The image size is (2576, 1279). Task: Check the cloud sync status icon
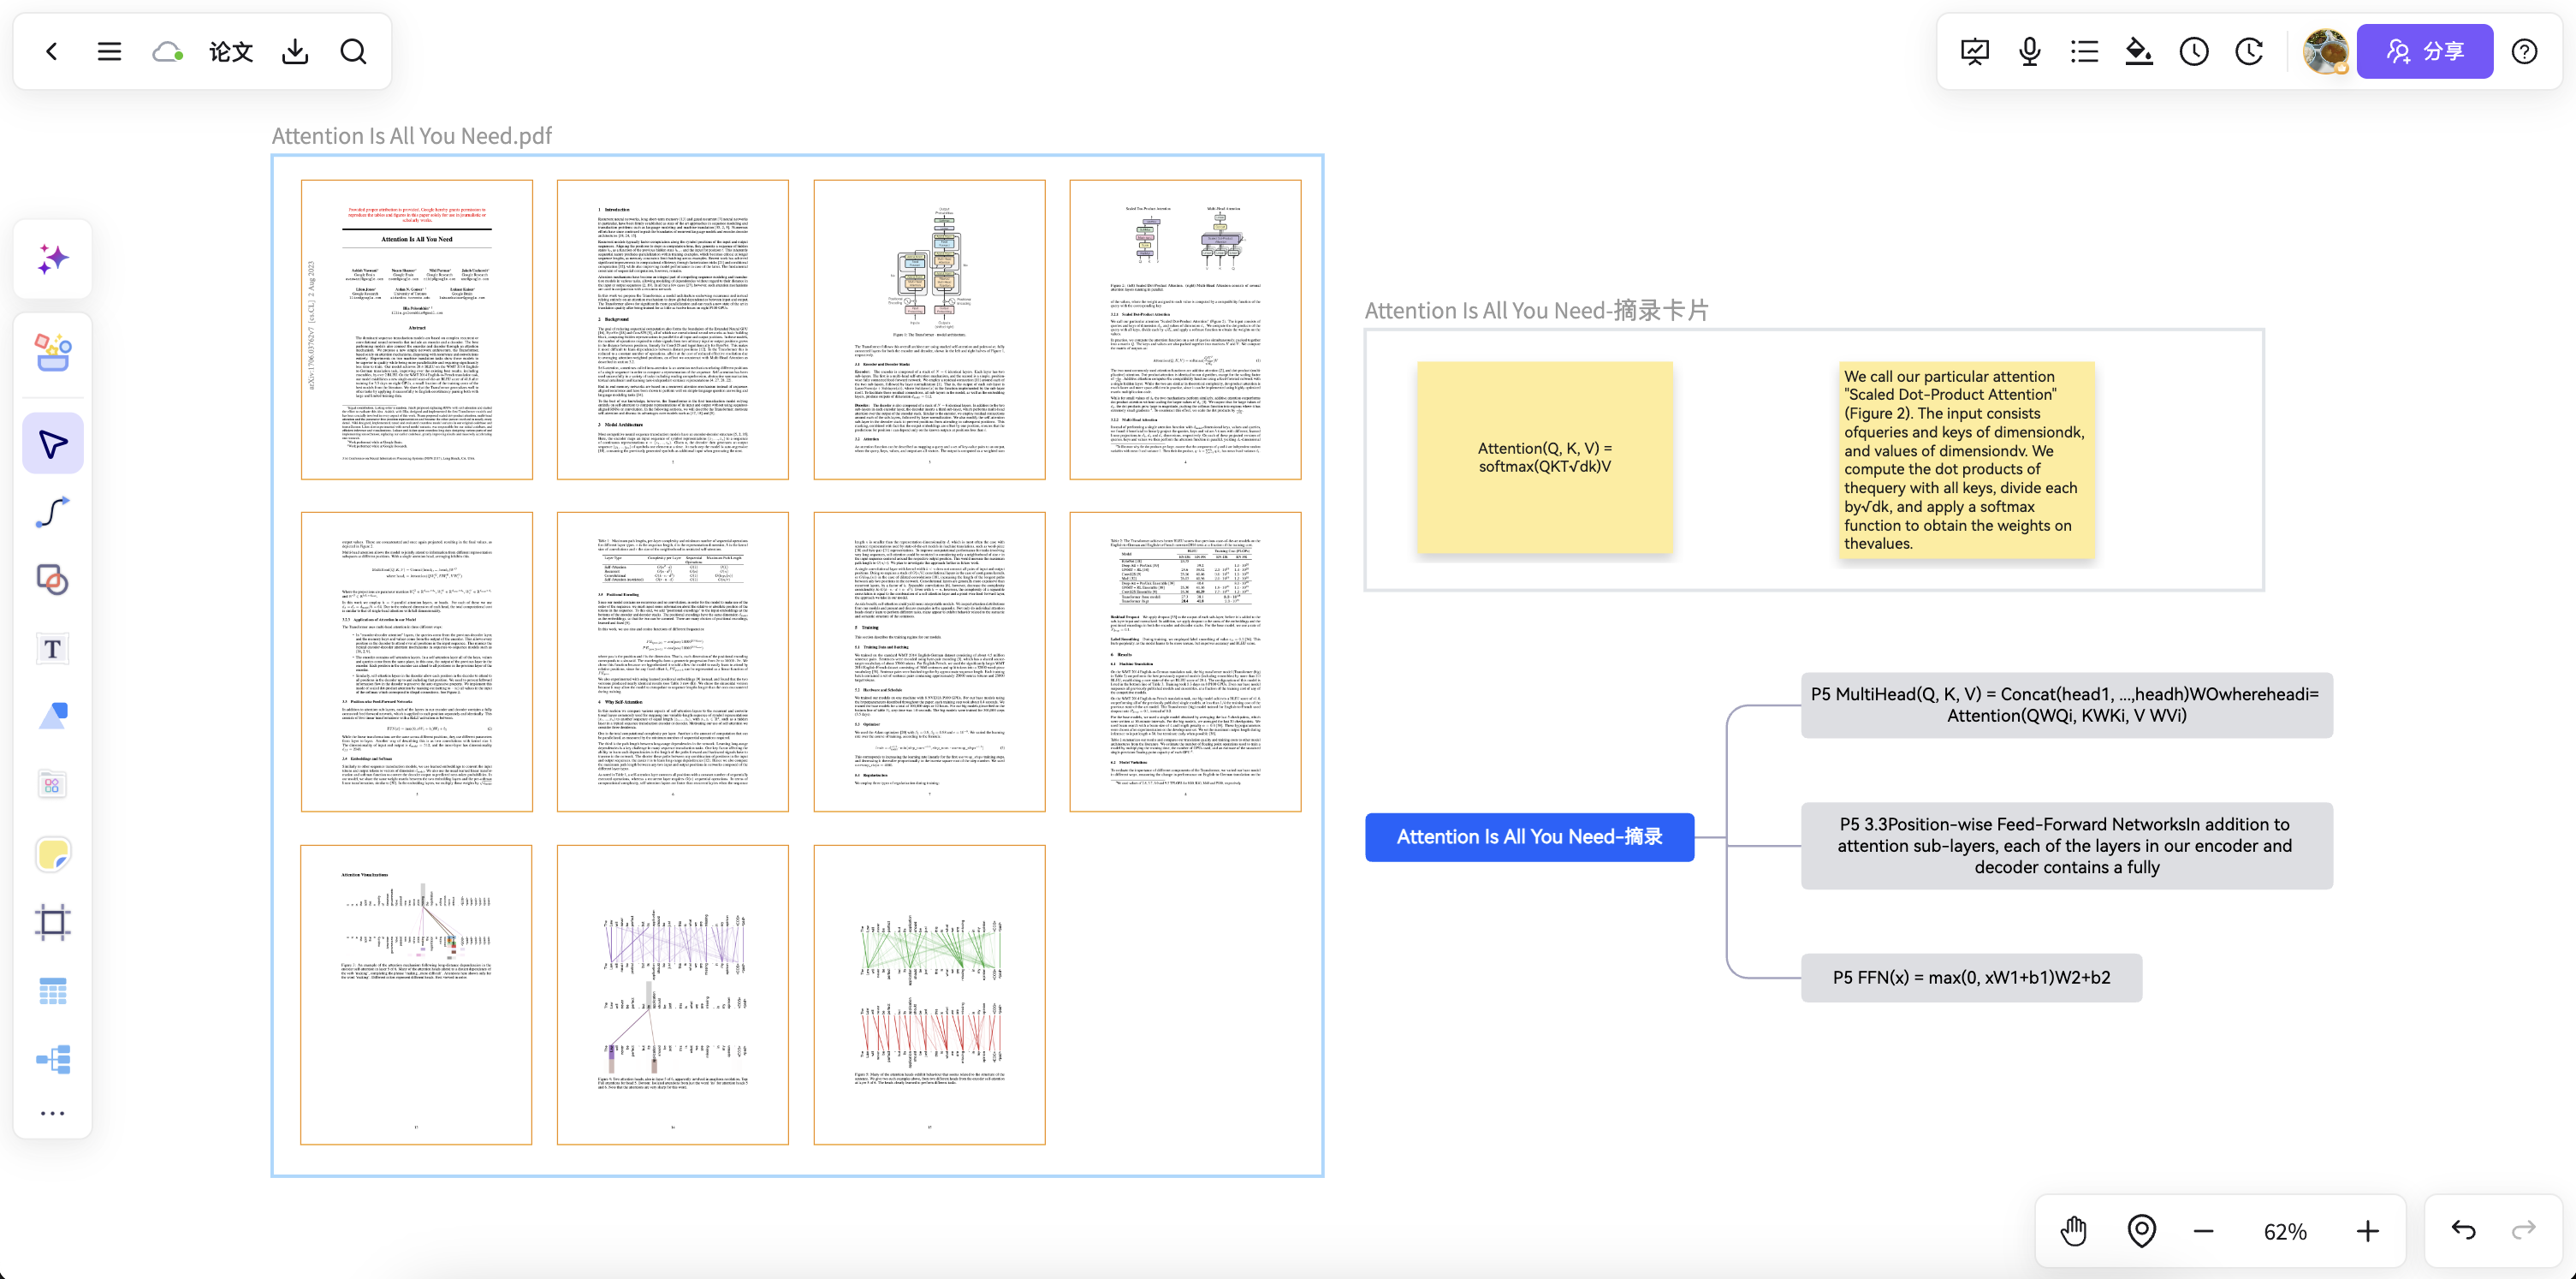point(167,51)
